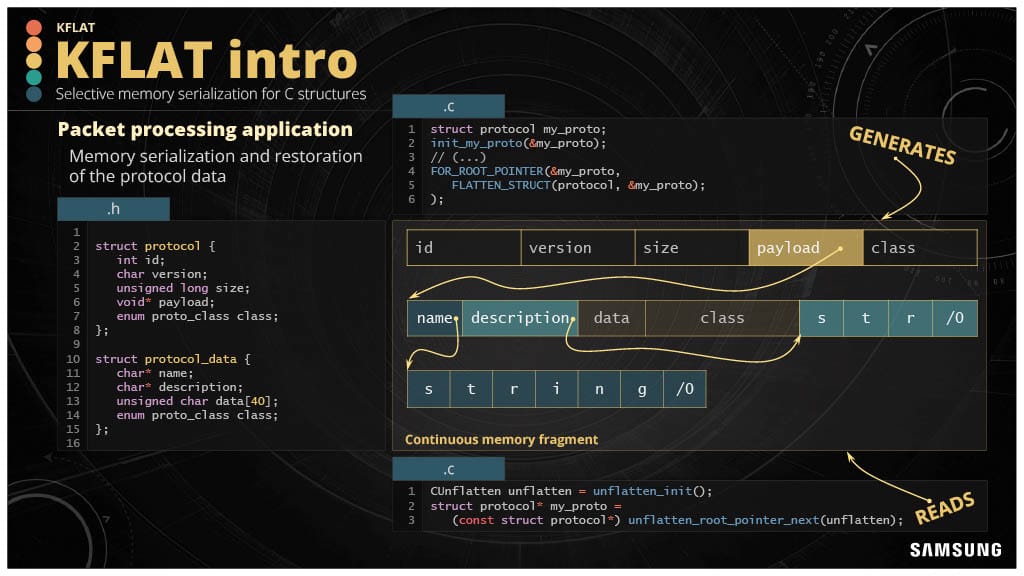This screenshot has height=576, width=1024.
Task: Click the 'unsigned long size;' code line
Action: click(x=183, y=288)
